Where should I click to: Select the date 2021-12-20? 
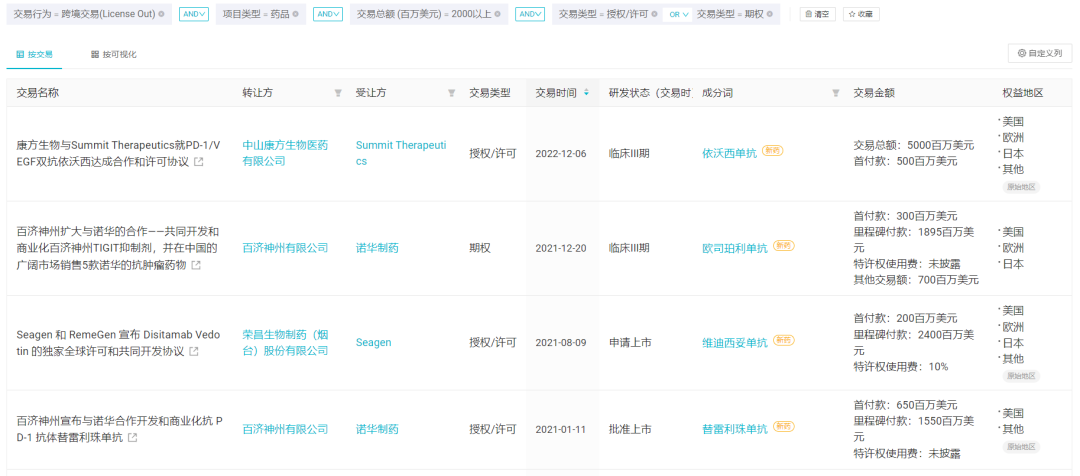(561, 248)
